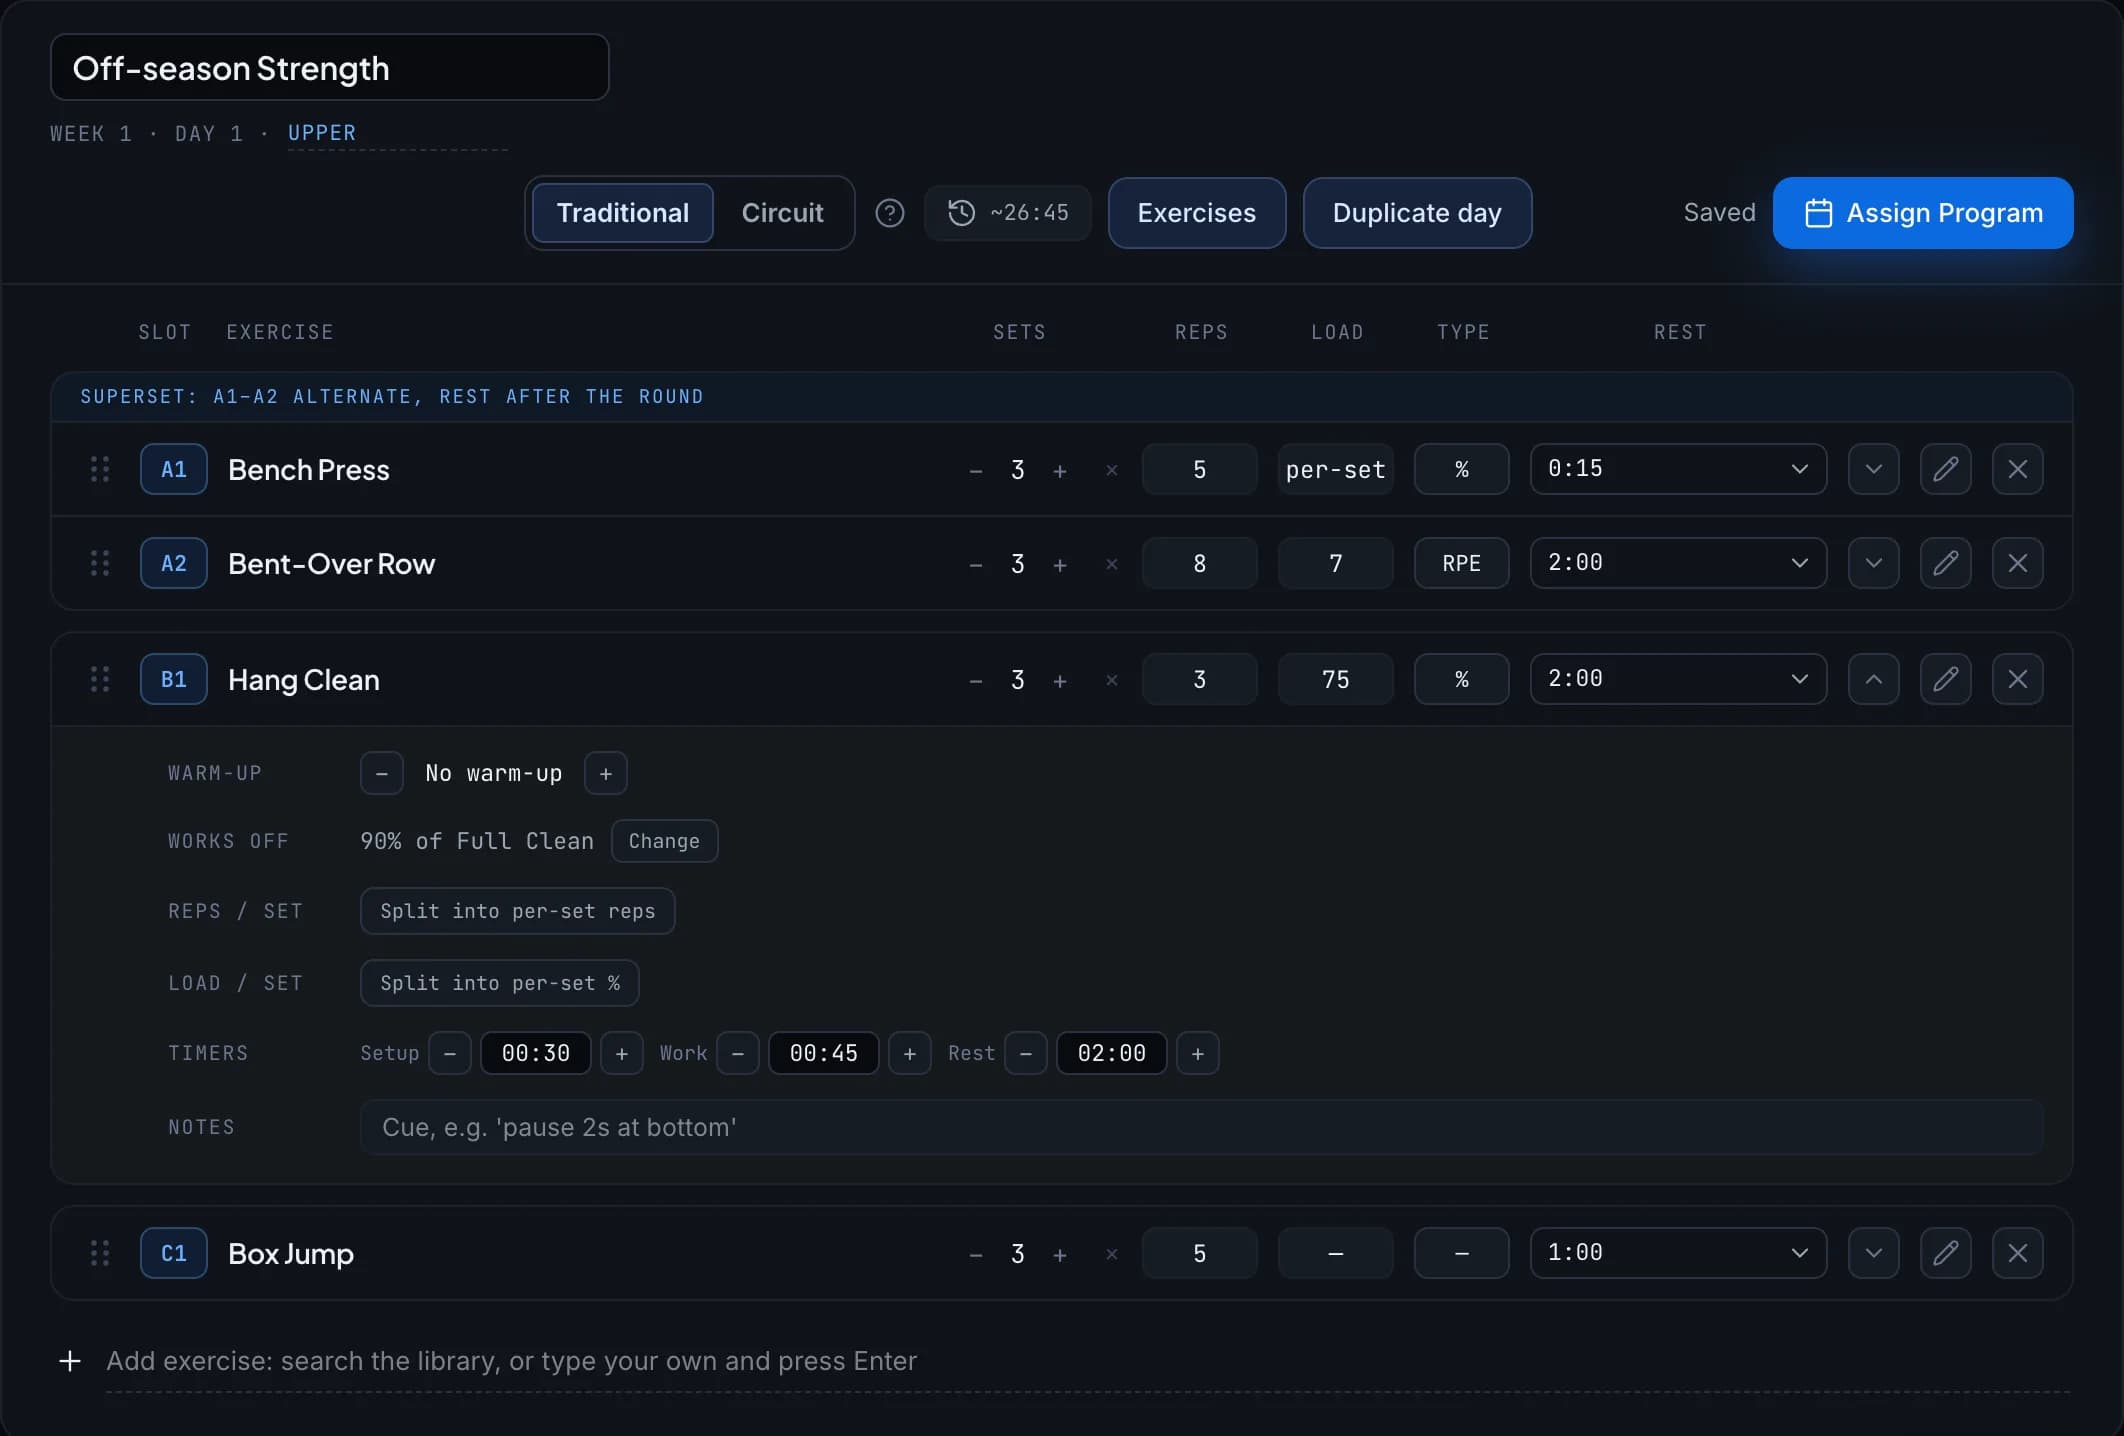The image size is (2124, 1436).
Task: Toggle Hang Clean load type % button
Action: tap(1461, 679)
